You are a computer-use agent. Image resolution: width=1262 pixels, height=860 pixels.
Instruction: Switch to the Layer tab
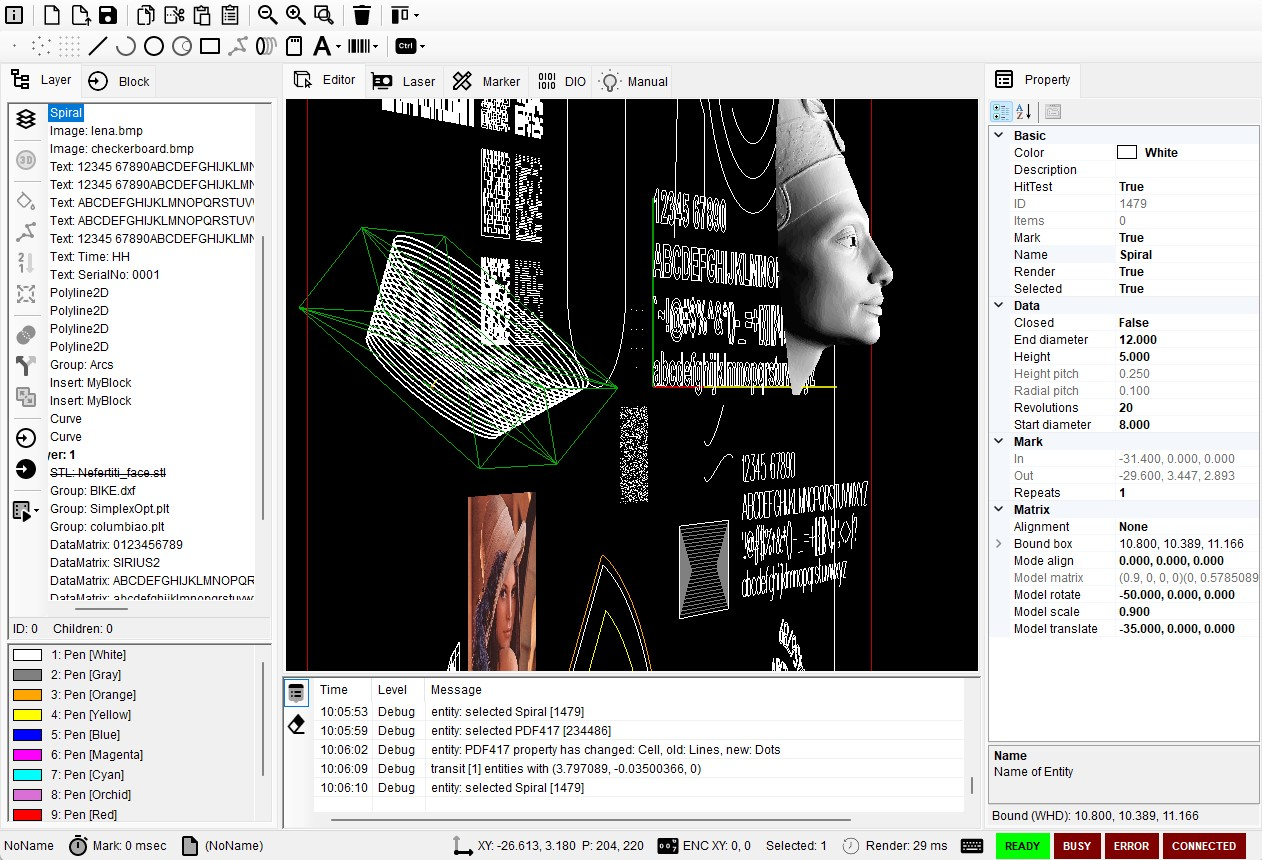pyautogui.click(x=43, y=80)
